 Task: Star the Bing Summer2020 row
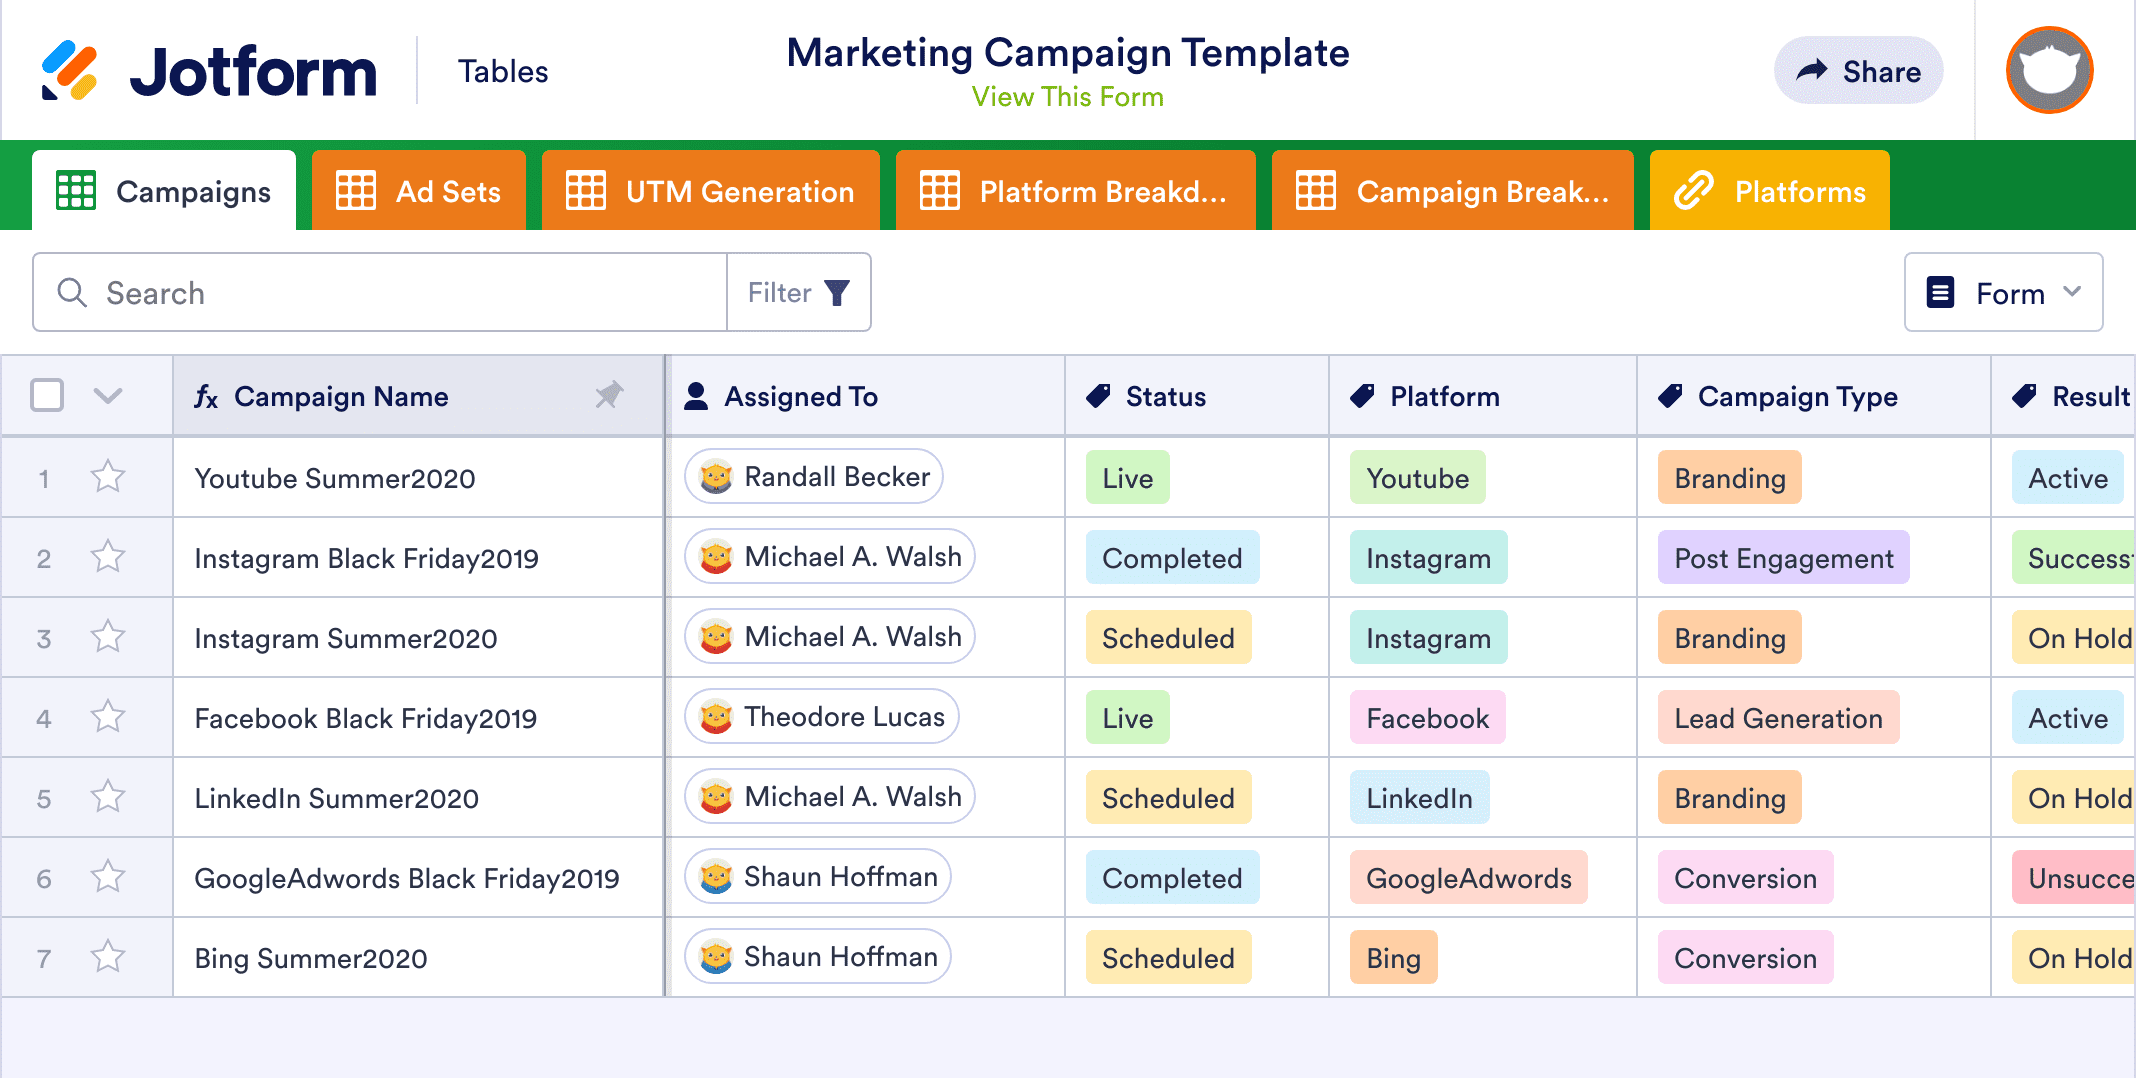coord(106,957)
